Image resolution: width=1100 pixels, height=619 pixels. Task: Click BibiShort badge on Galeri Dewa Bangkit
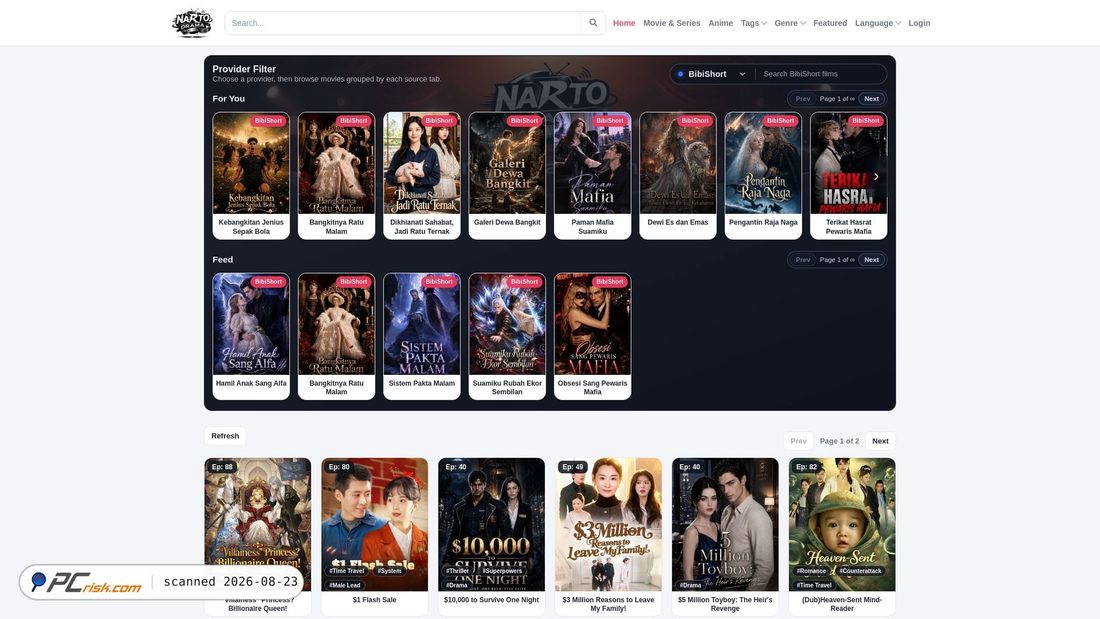[524, 121]
